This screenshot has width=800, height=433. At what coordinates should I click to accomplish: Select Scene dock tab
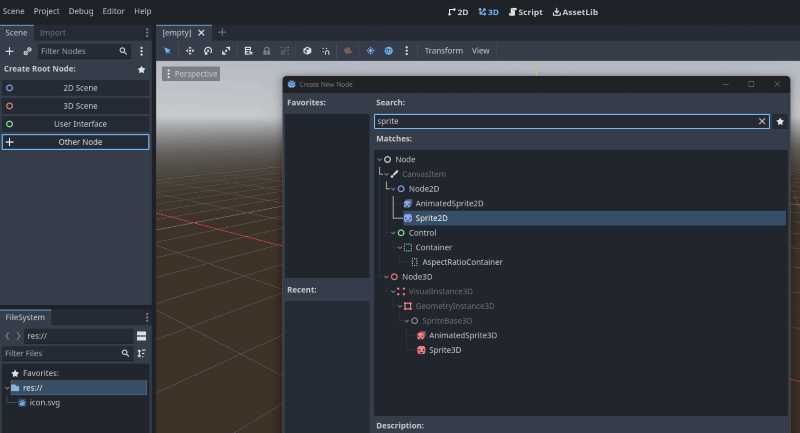pos(16,33)
